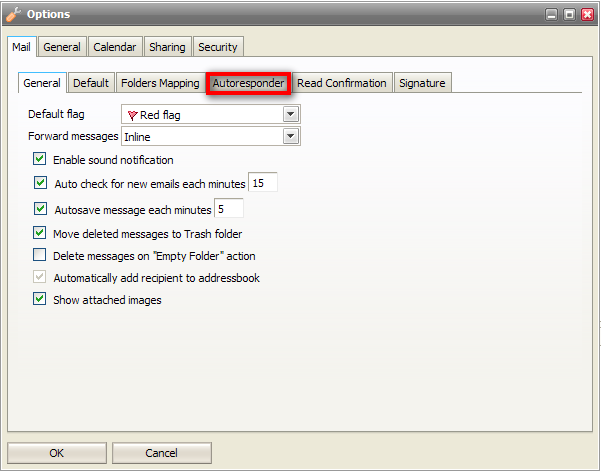Uncheck Auto check for new emails
The width and height of the screenshot is (601, 471).
click(40, 183)
